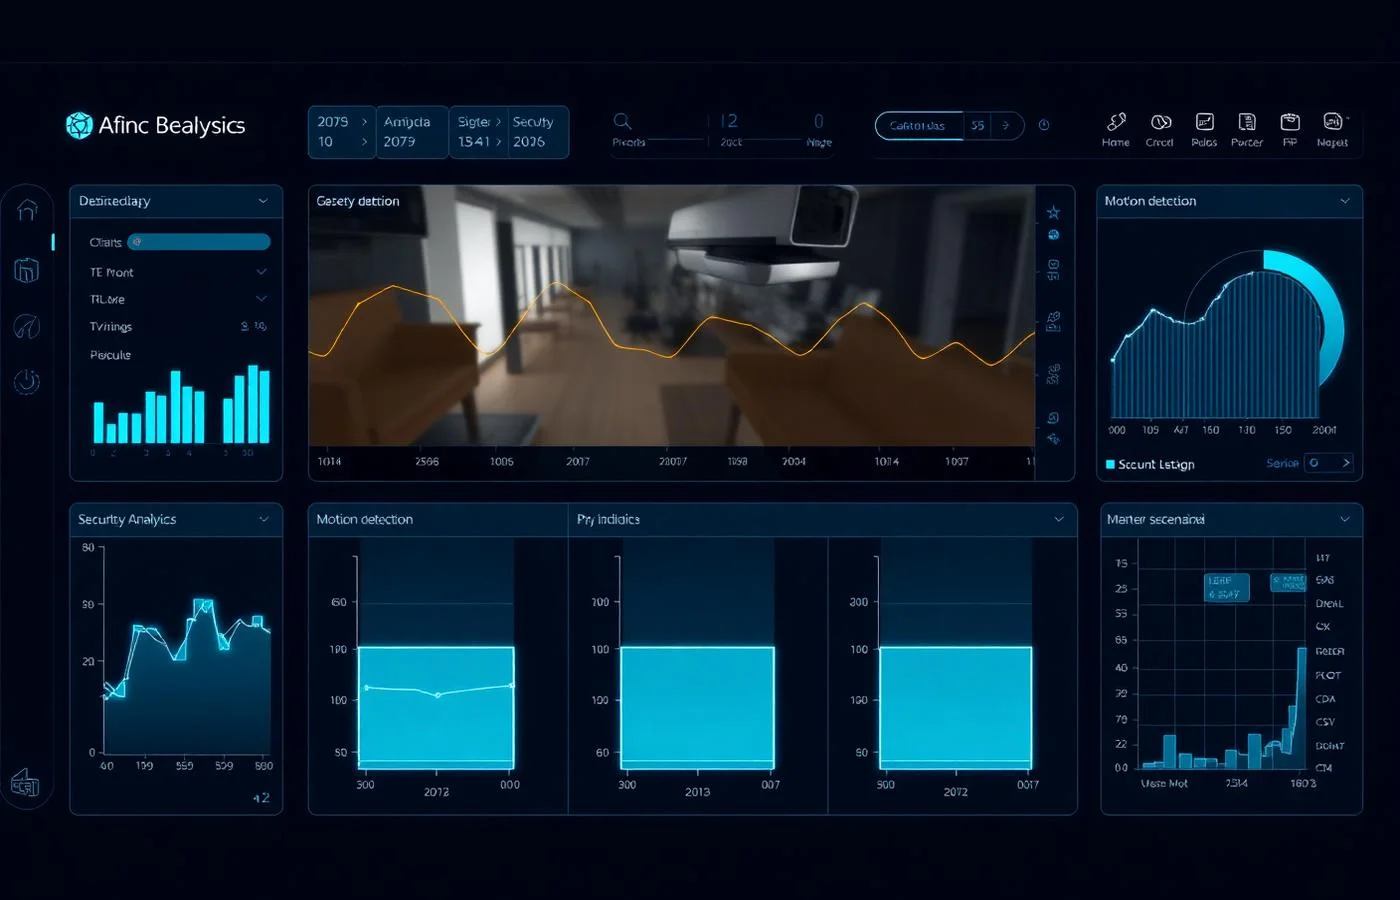Select the Amiycla 2079 header tab
1400x900 pixels.
coord(412,132)
